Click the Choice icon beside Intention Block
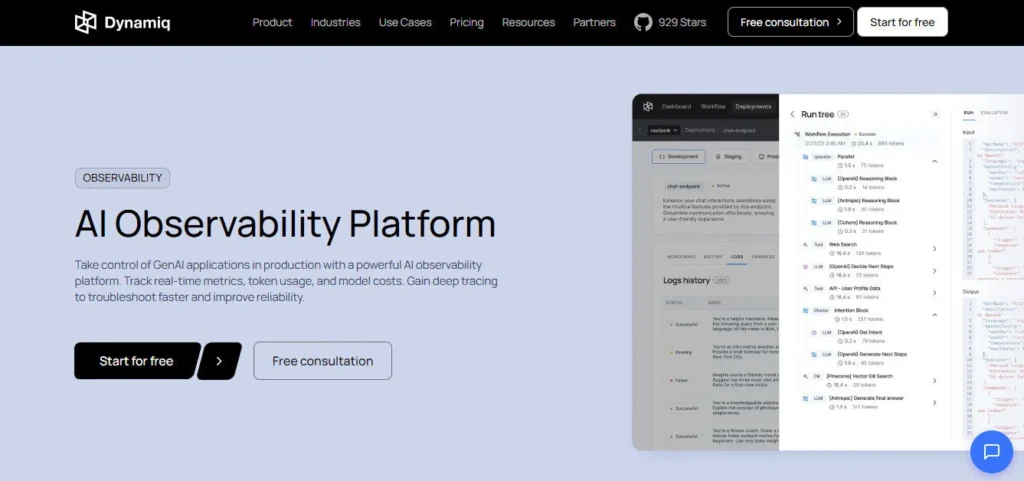This screenshot has height=481, width=1024. pyautogui.click(x=805, y=311)
